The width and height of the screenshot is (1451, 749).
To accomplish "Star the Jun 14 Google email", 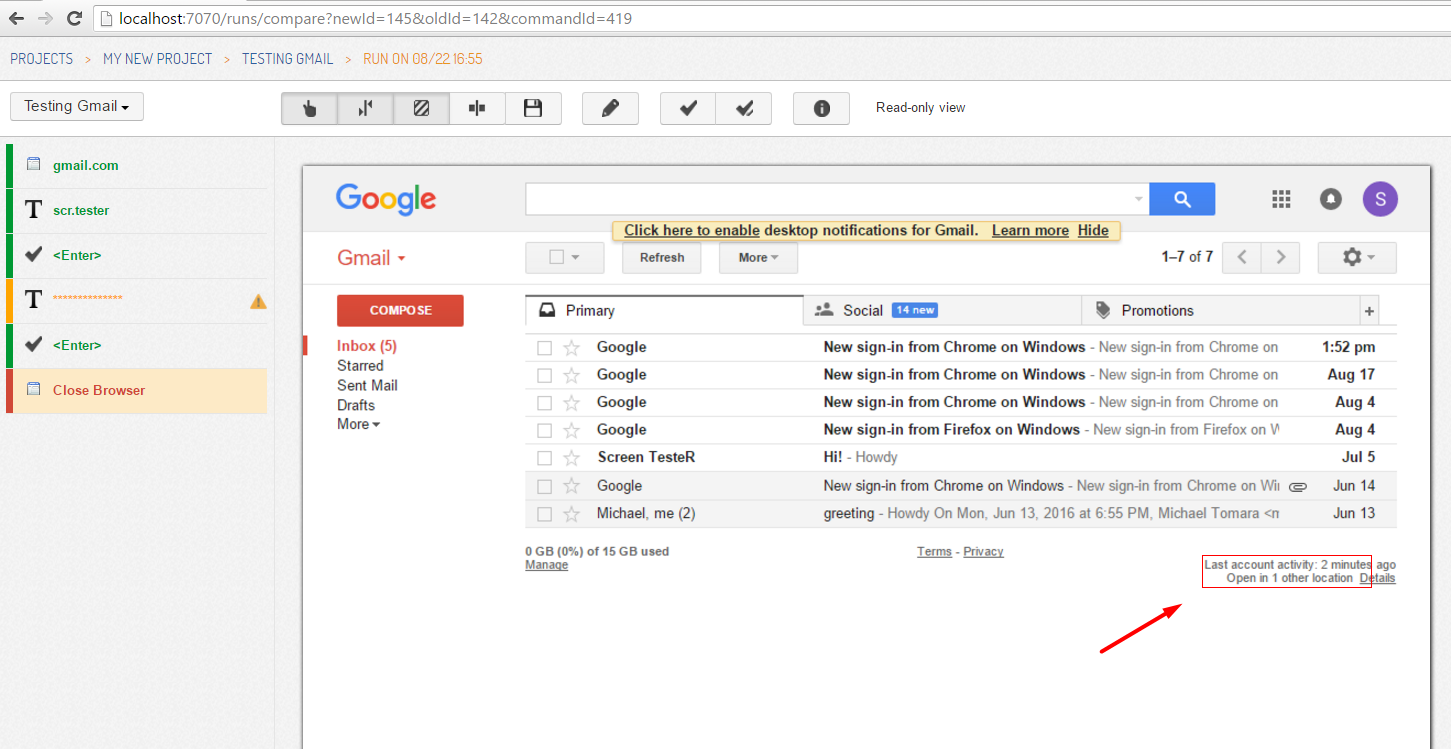I will pos(572,486).
